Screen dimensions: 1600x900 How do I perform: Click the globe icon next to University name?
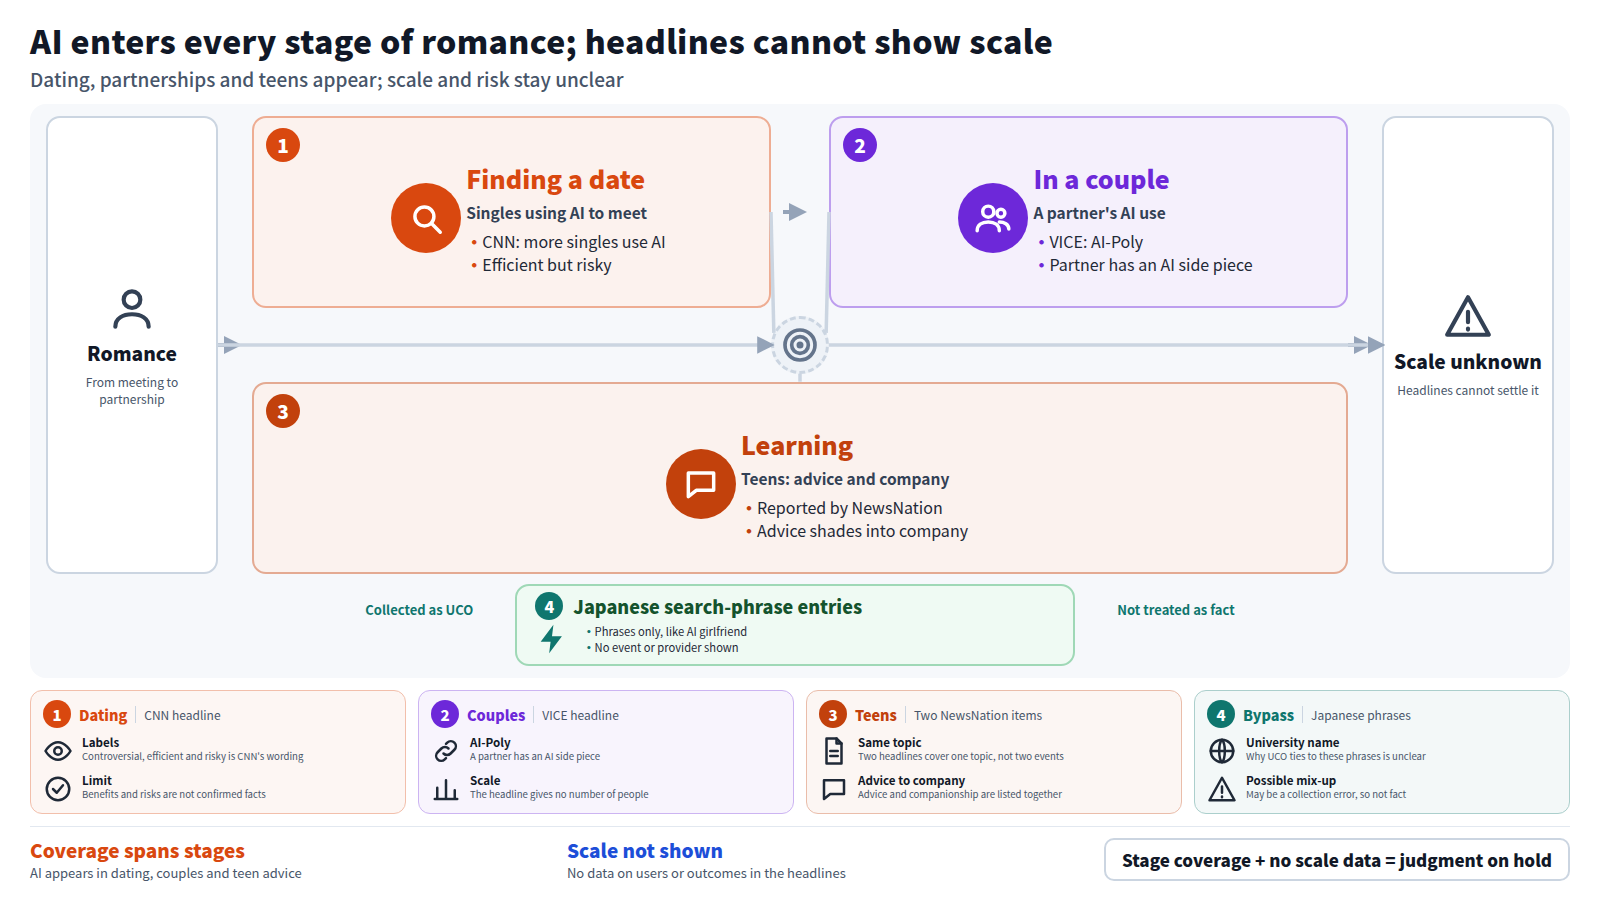[x=1222, y=750]
